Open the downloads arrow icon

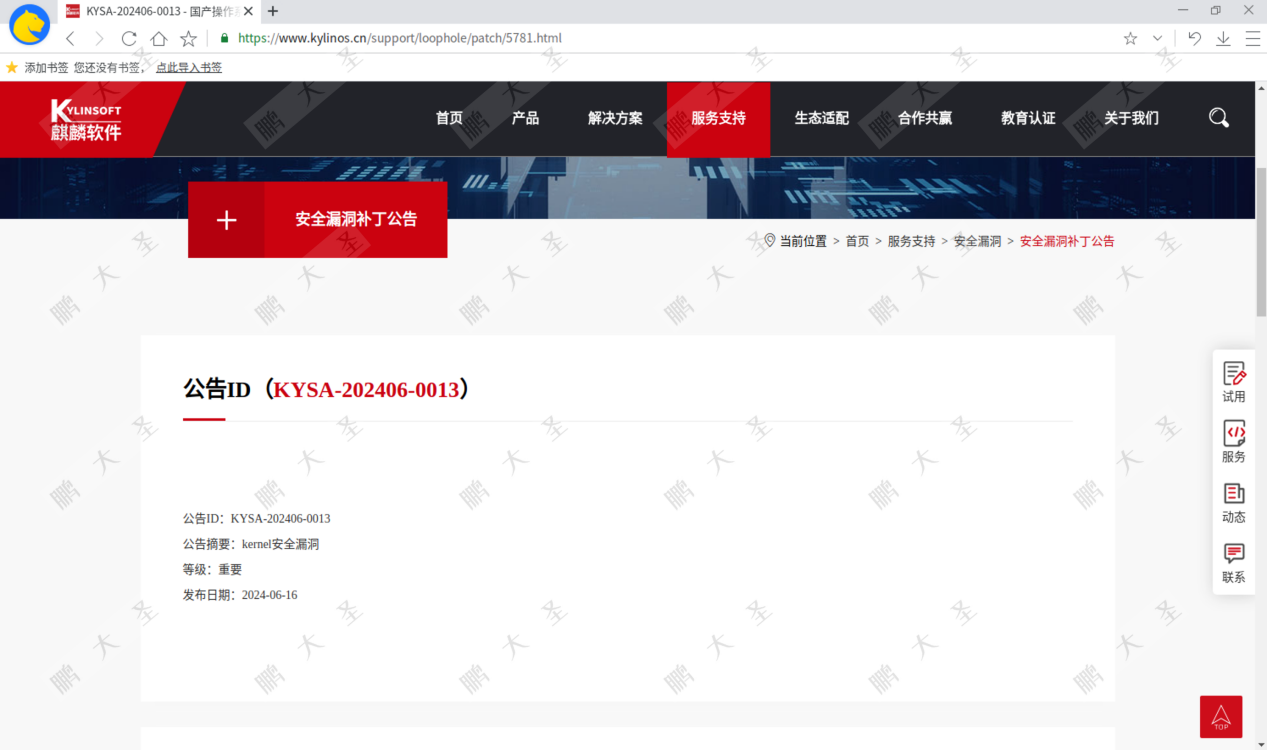coord(1223,38)
